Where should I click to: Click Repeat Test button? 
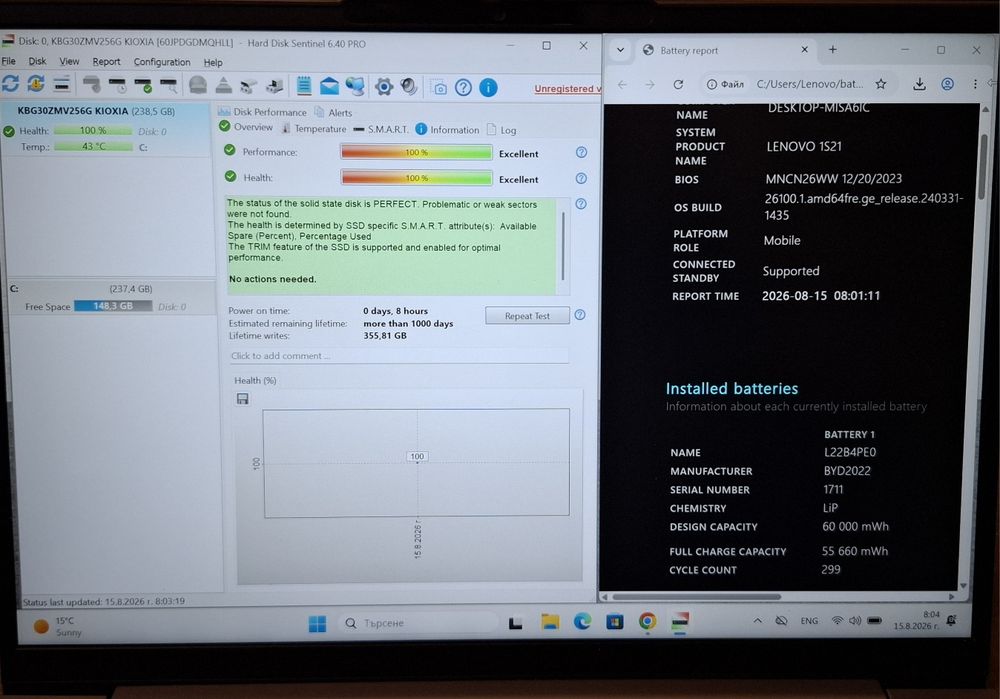click(x=527, y=316)
